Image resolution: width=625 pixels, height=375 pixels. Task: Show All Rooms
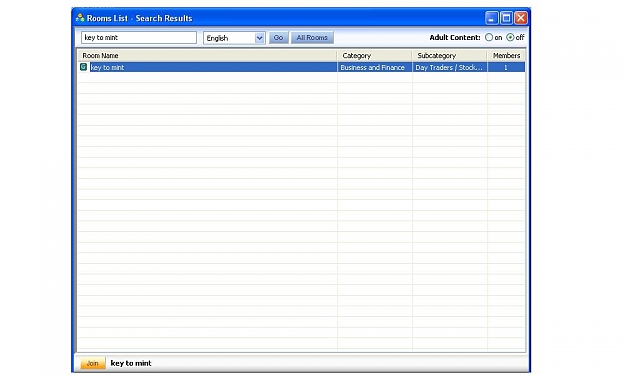[312, 38]
